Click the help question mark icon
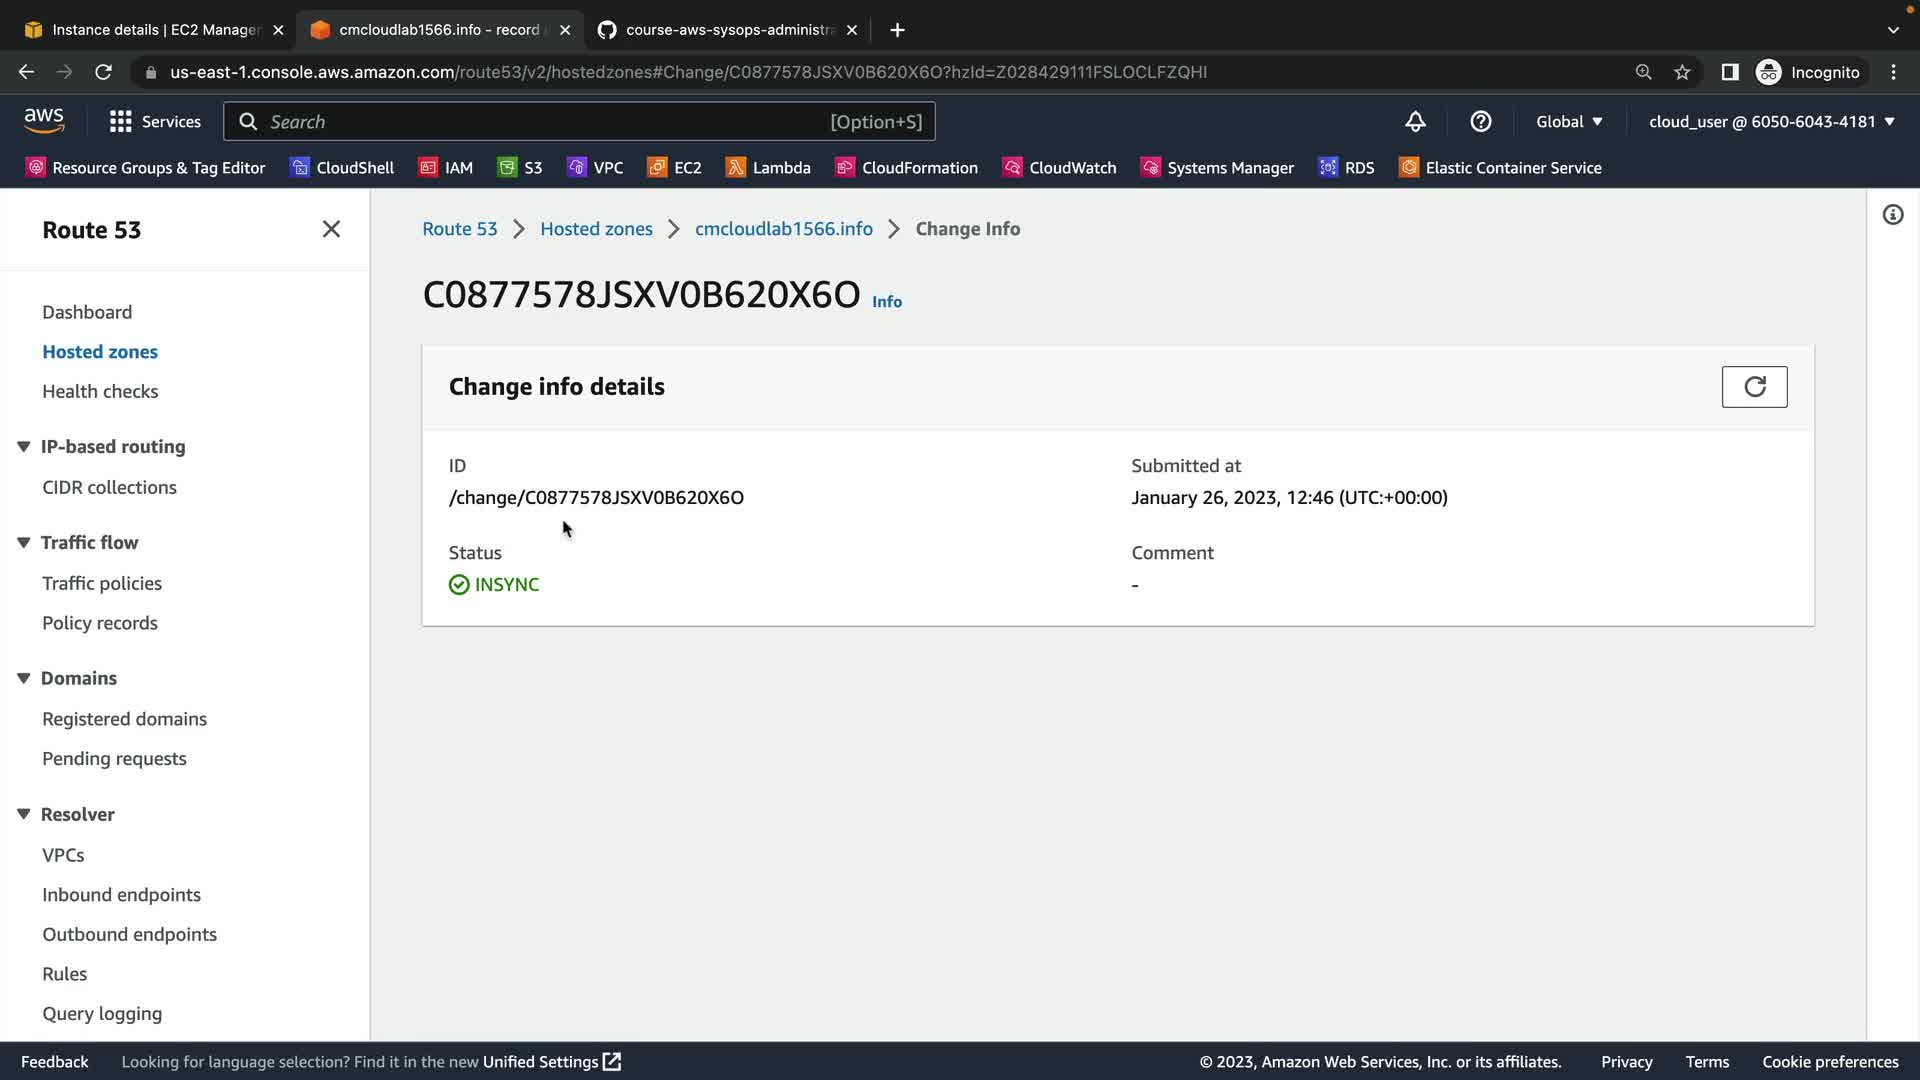The height and width of the screenshot is (1080, 1920). click(x=1480, y=122)
